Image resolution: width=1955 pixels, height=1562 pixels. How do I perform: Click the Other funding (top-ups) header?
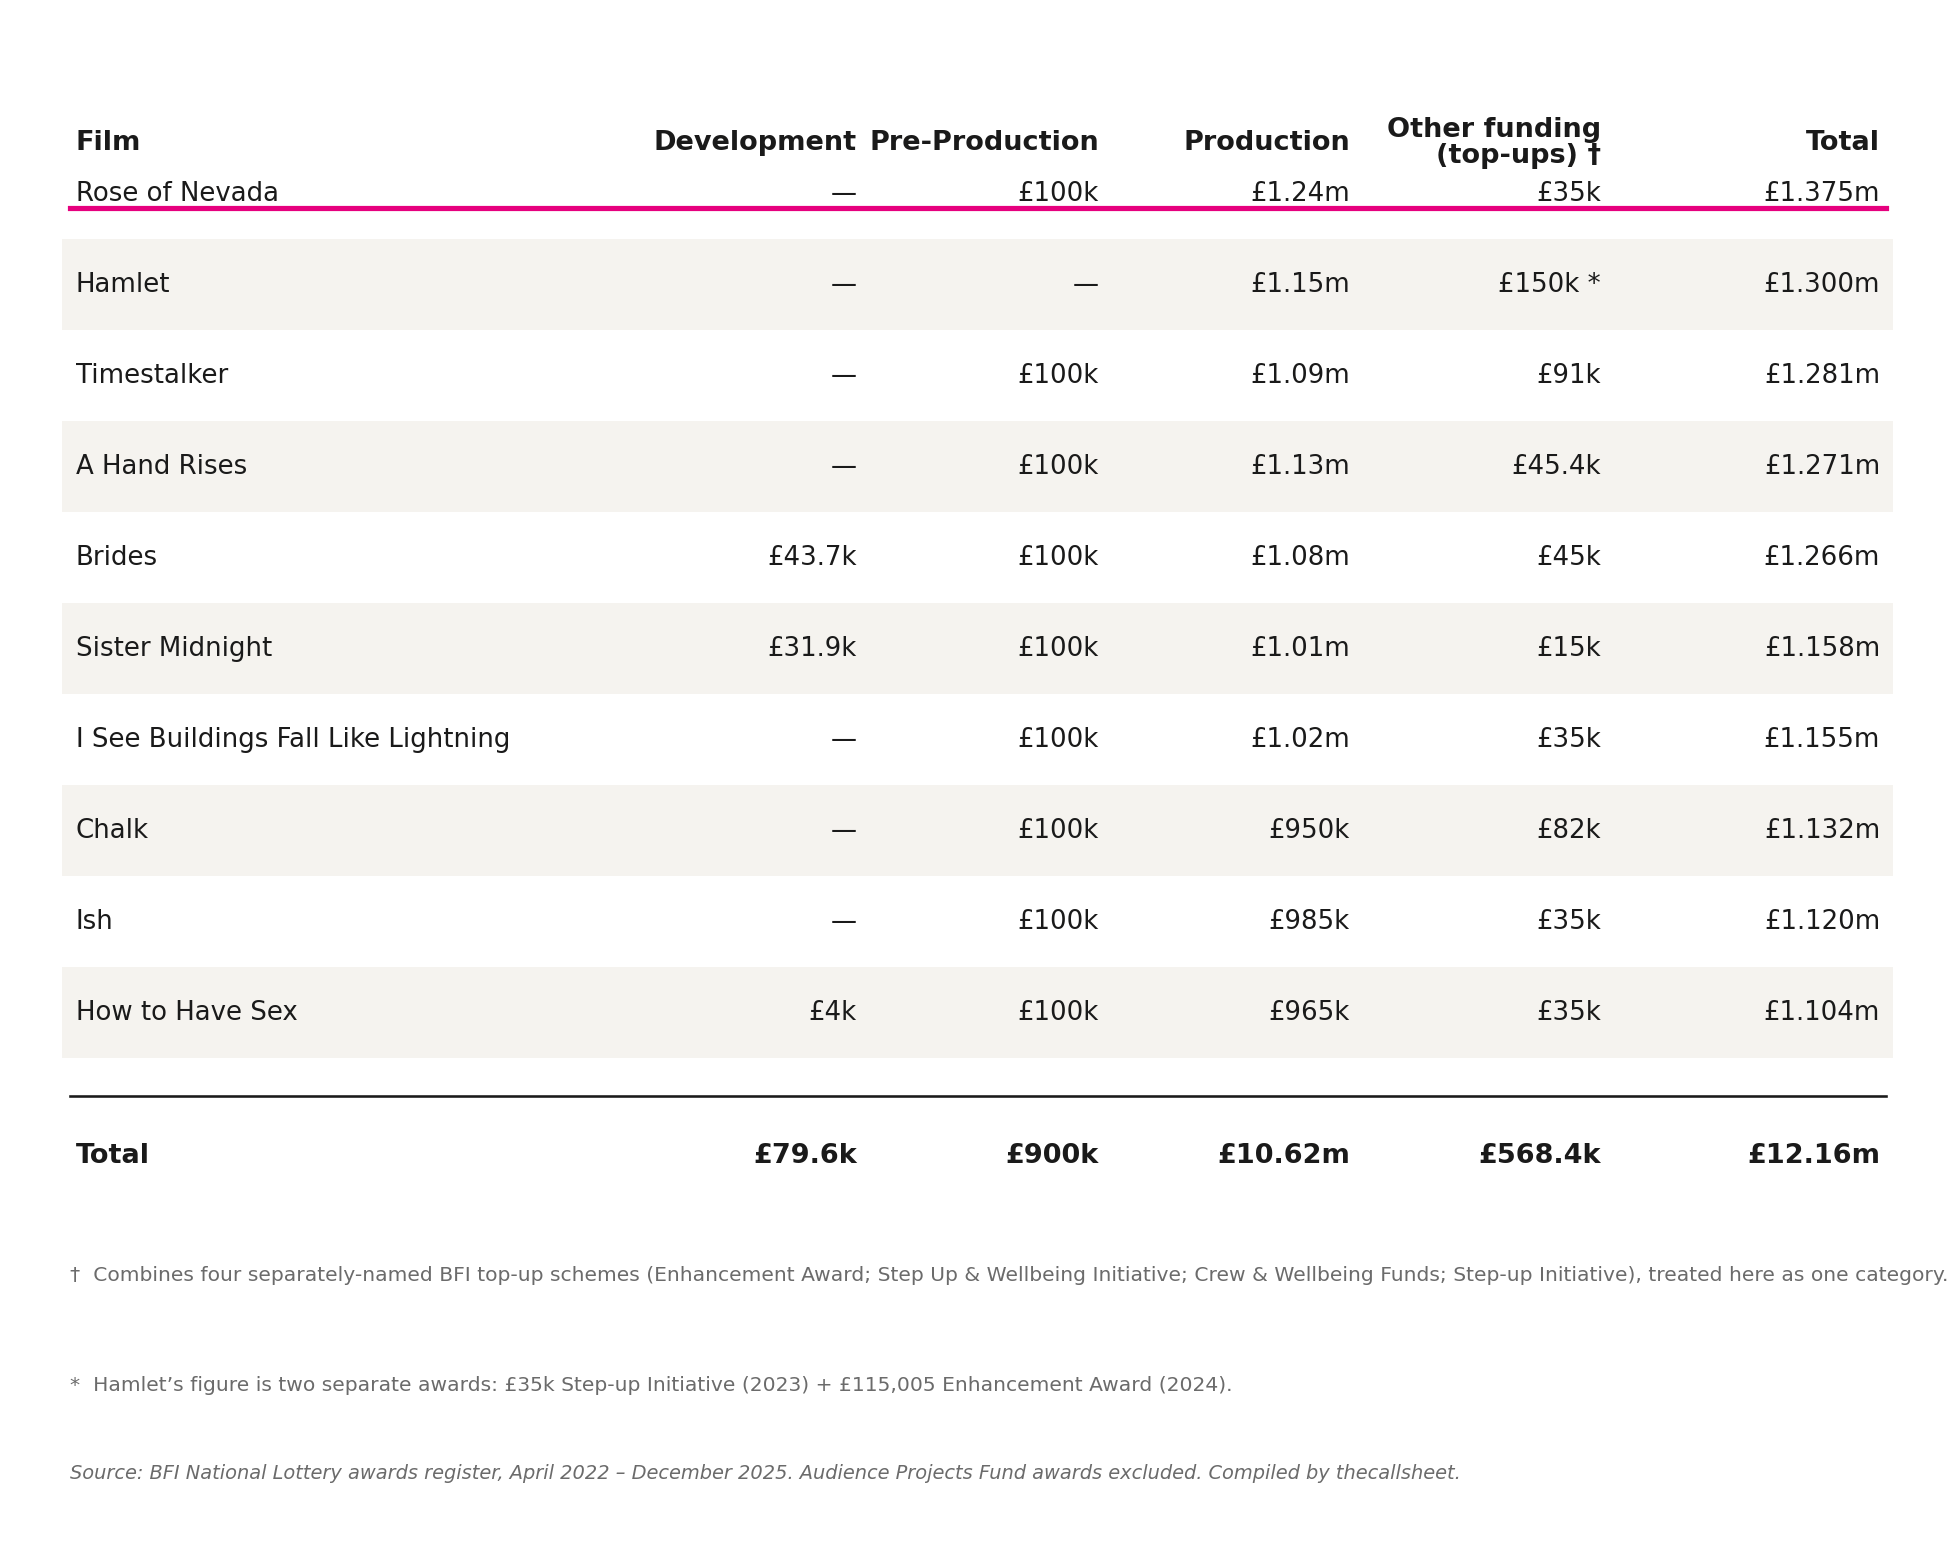(1494, 142)
